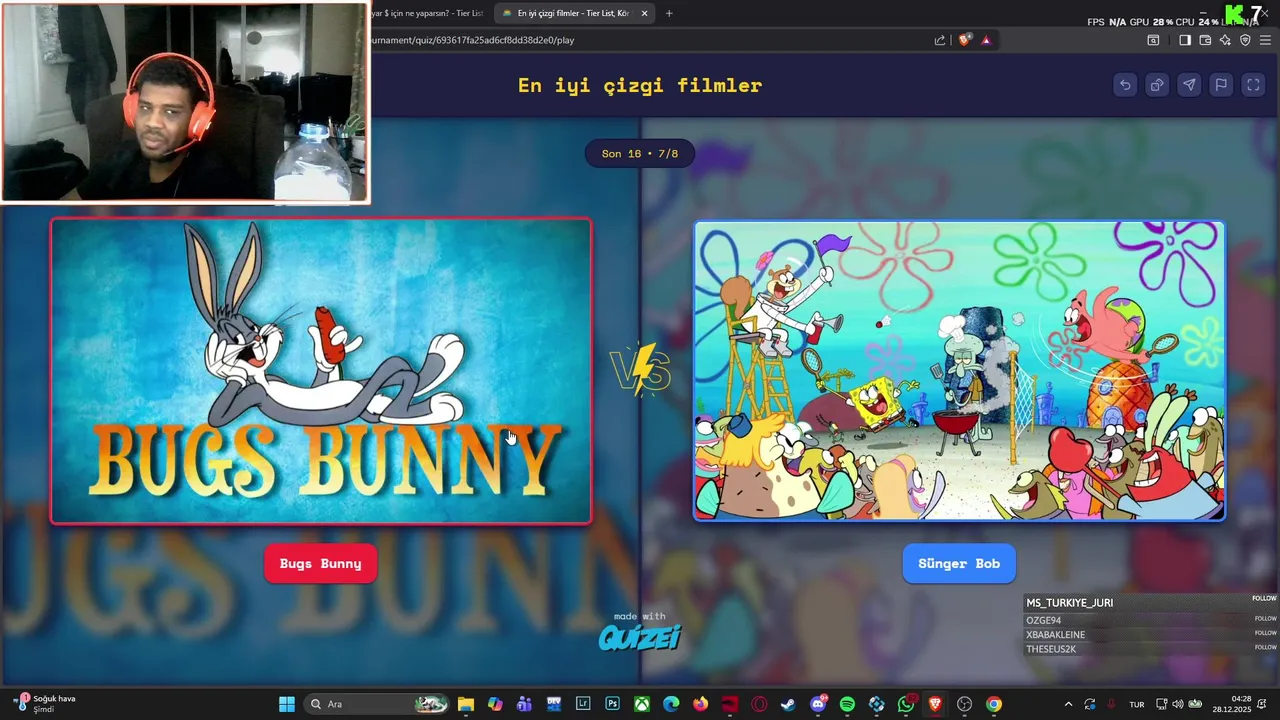This screenshot has height=720, width=1280.
Task: Follow XBABAKLEINE in the overlay list
Action: 1266,633
